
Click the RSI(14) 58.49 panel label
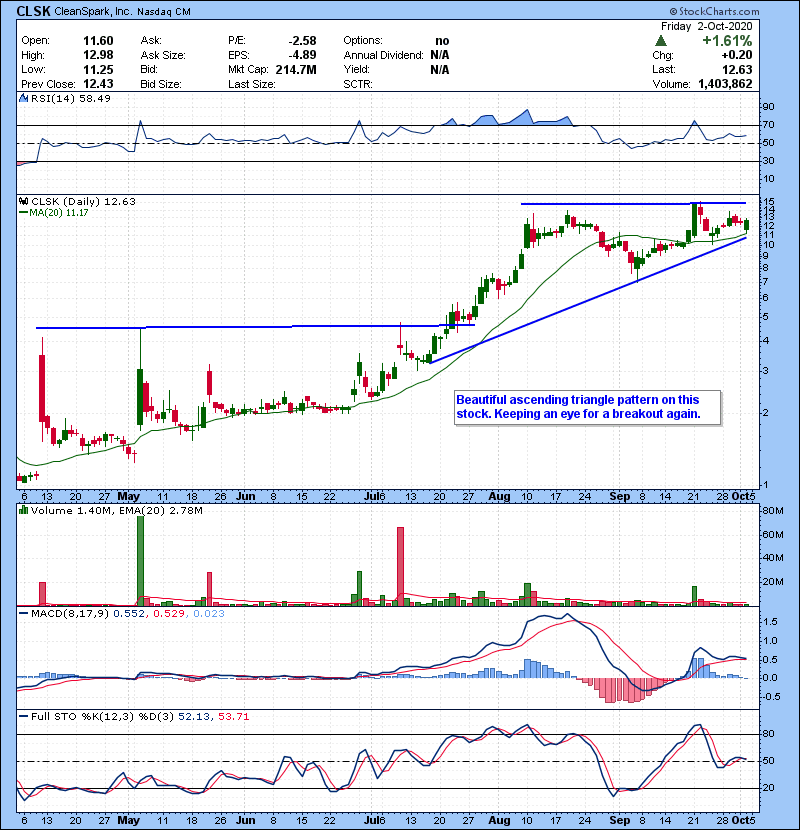point(71,98)
